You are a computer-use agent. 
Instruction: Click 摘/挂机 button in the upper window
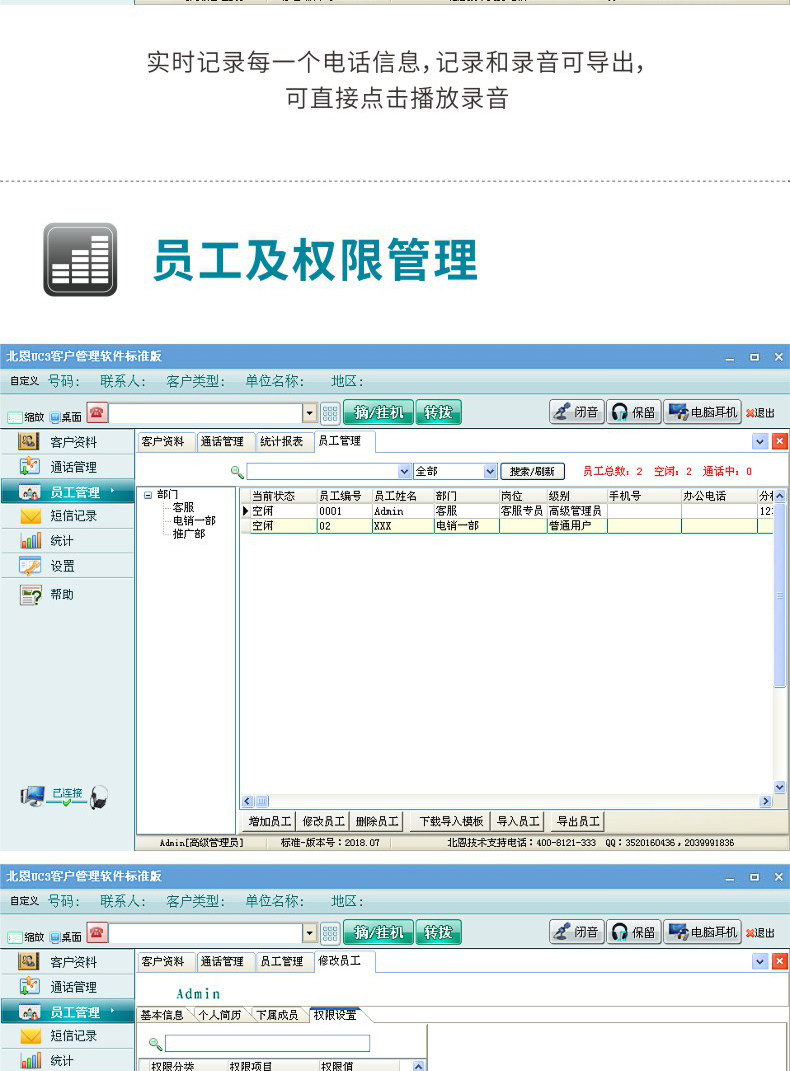(x=378, y=413)
